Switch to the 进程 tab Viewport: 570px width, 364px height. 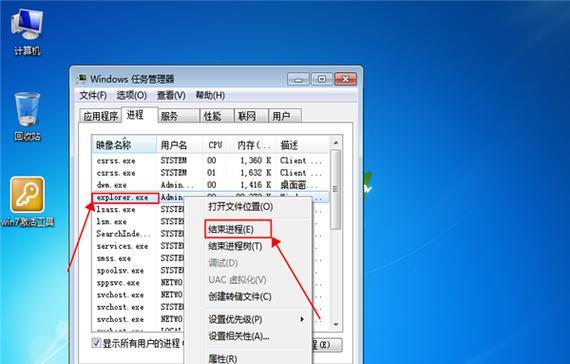point(140,115)
